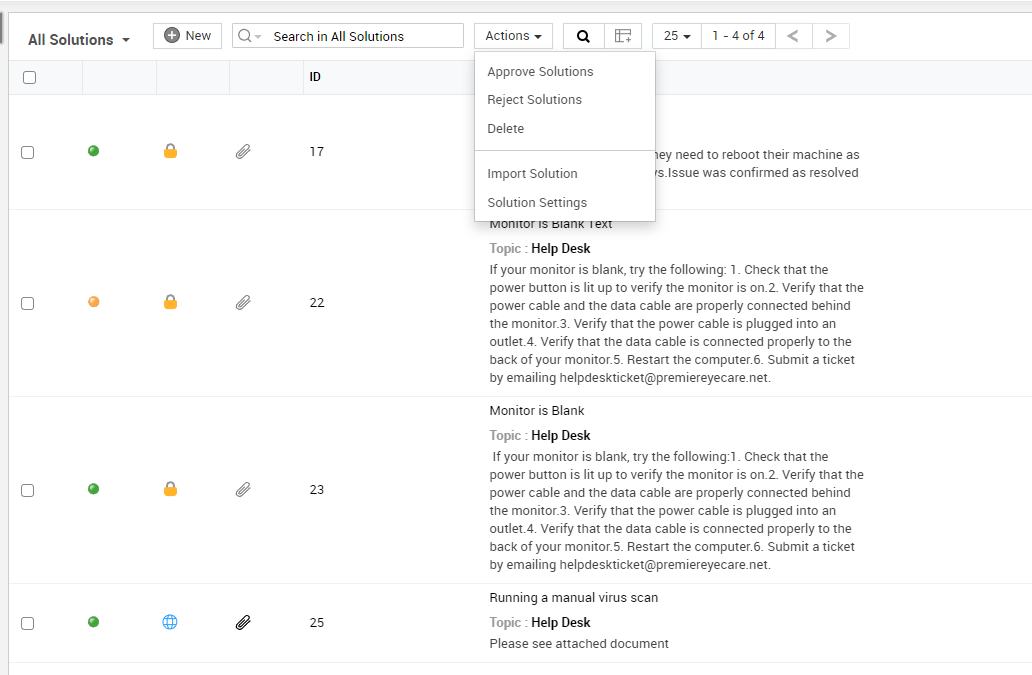Open the All Solutions view dropdown
The image size is (1032, 675).
pyautogui.click(x=78, y=39)
